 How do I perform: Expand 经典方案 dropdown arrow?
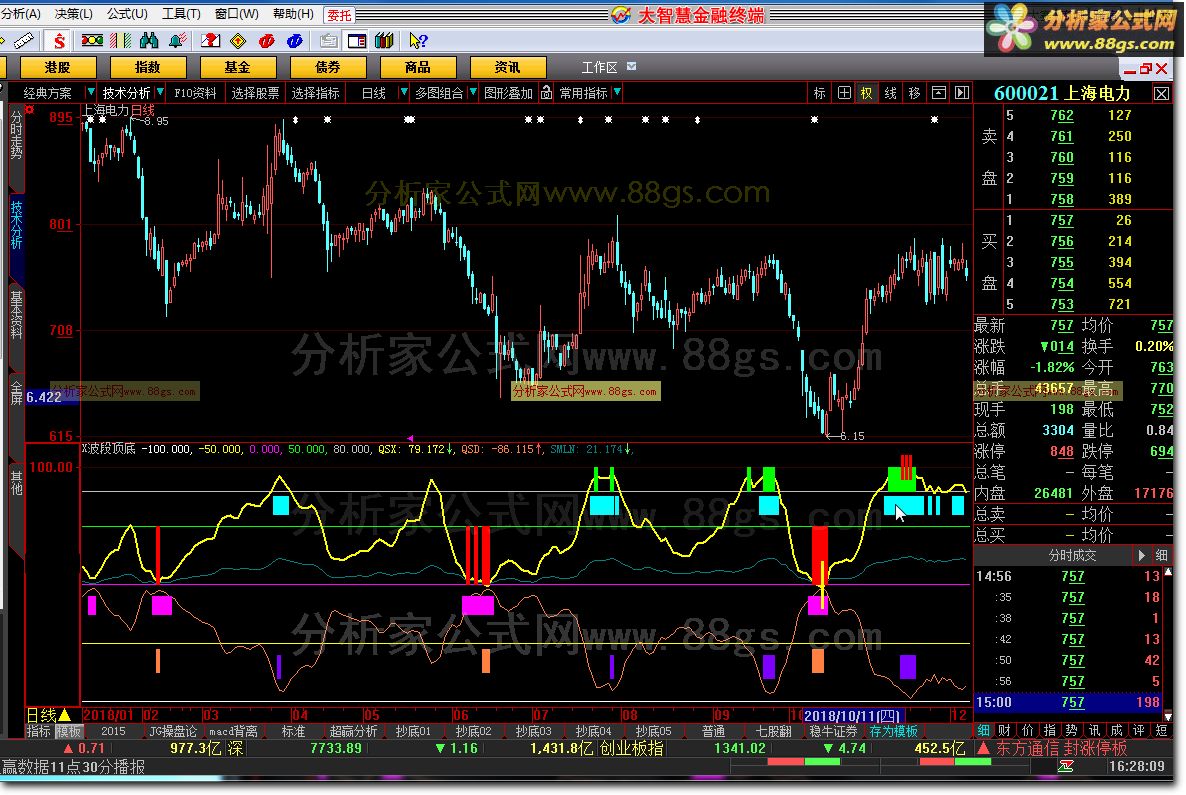[91, 92]
